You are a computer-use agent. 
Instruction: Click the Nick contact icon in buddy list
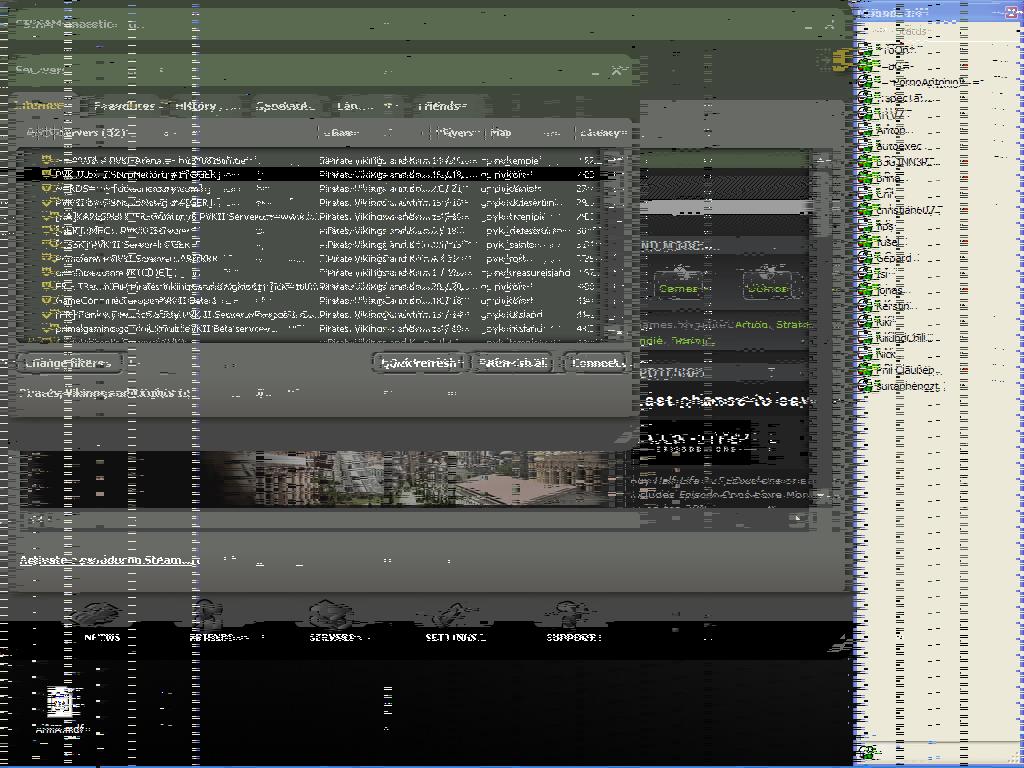tap(865, 354)
